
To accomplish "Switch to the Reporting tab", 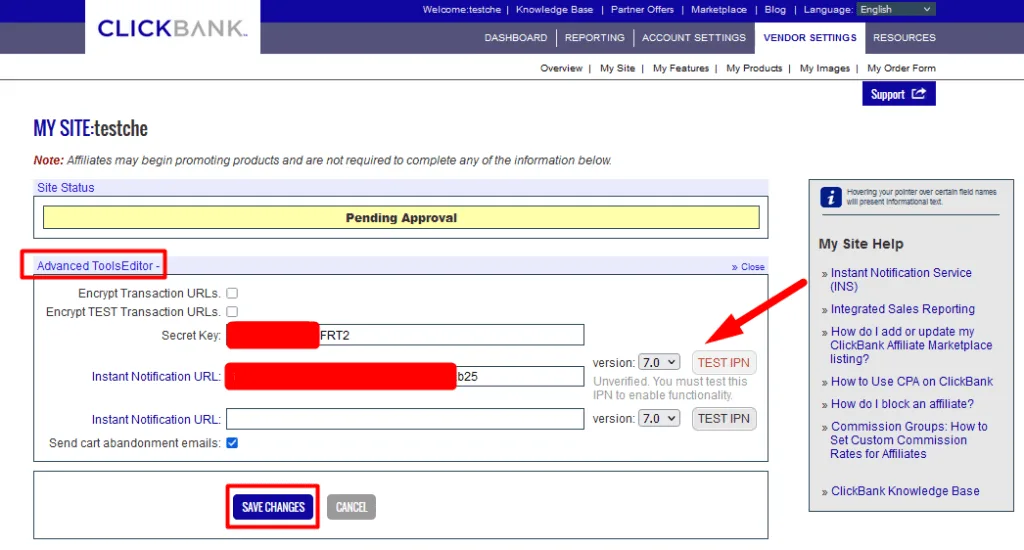I will (x=594, y=38).
